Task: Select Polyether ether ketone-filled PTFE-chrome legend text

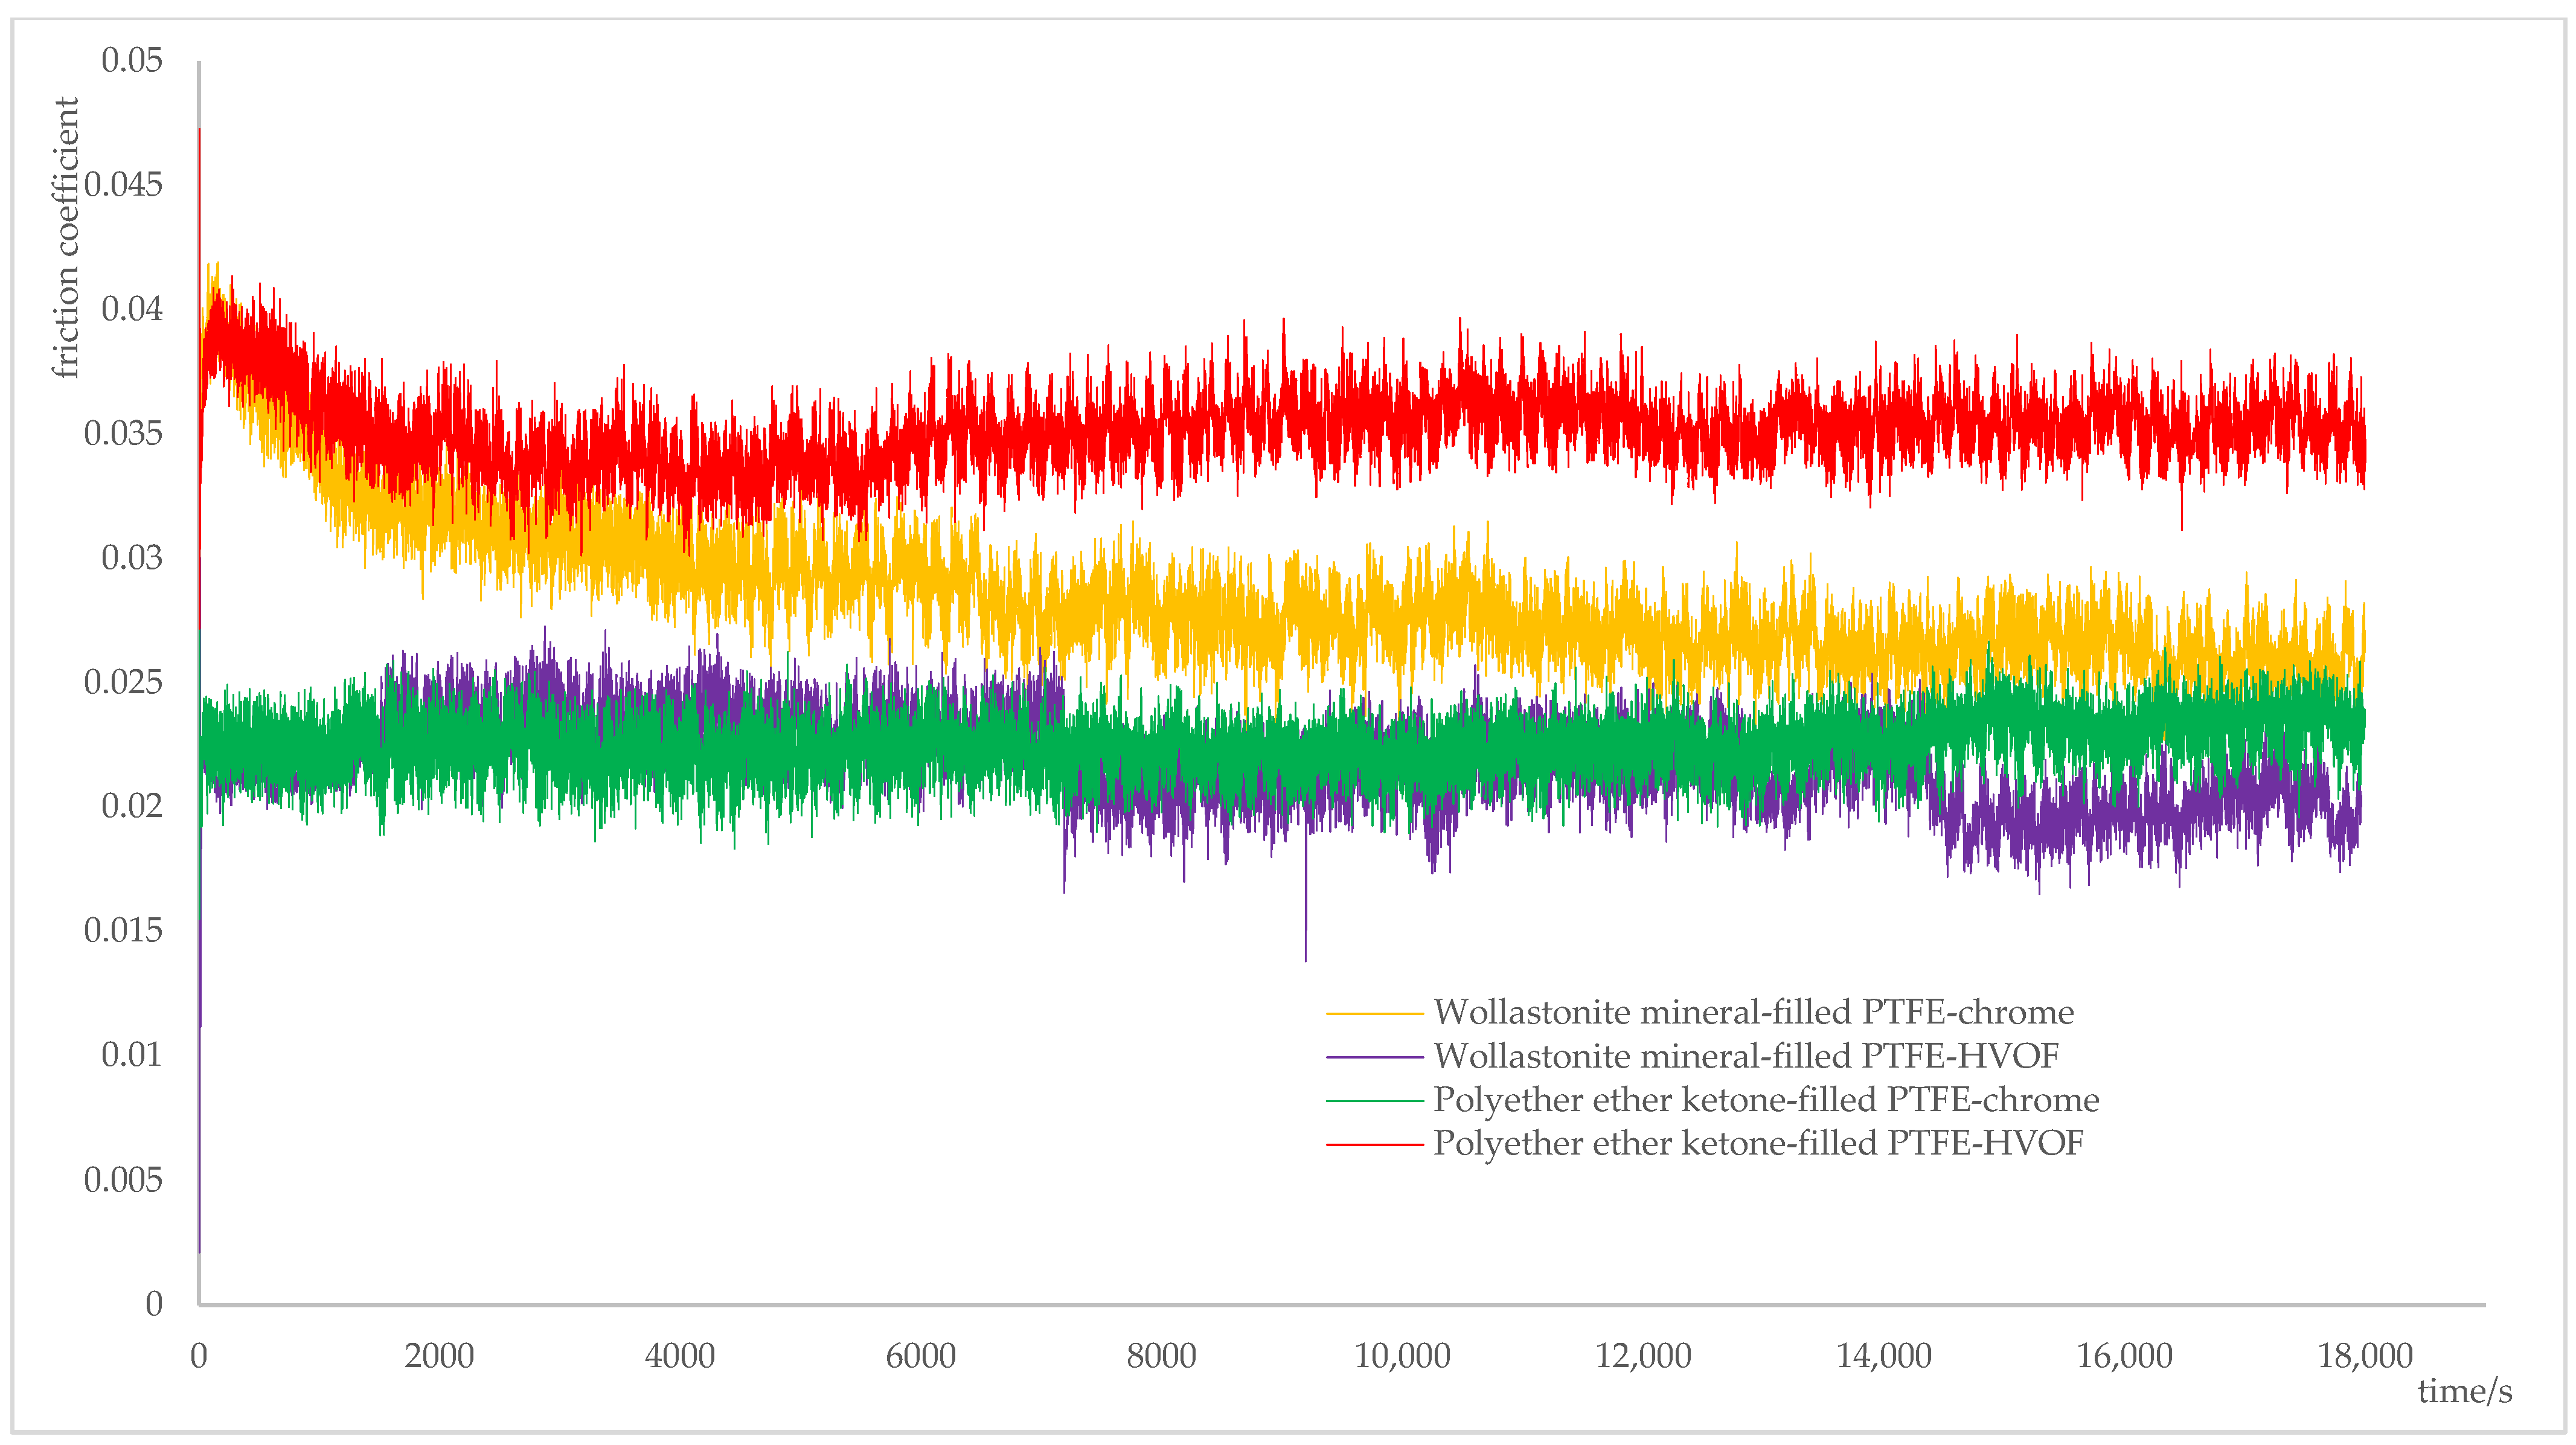Action: pos(1766,1099)
